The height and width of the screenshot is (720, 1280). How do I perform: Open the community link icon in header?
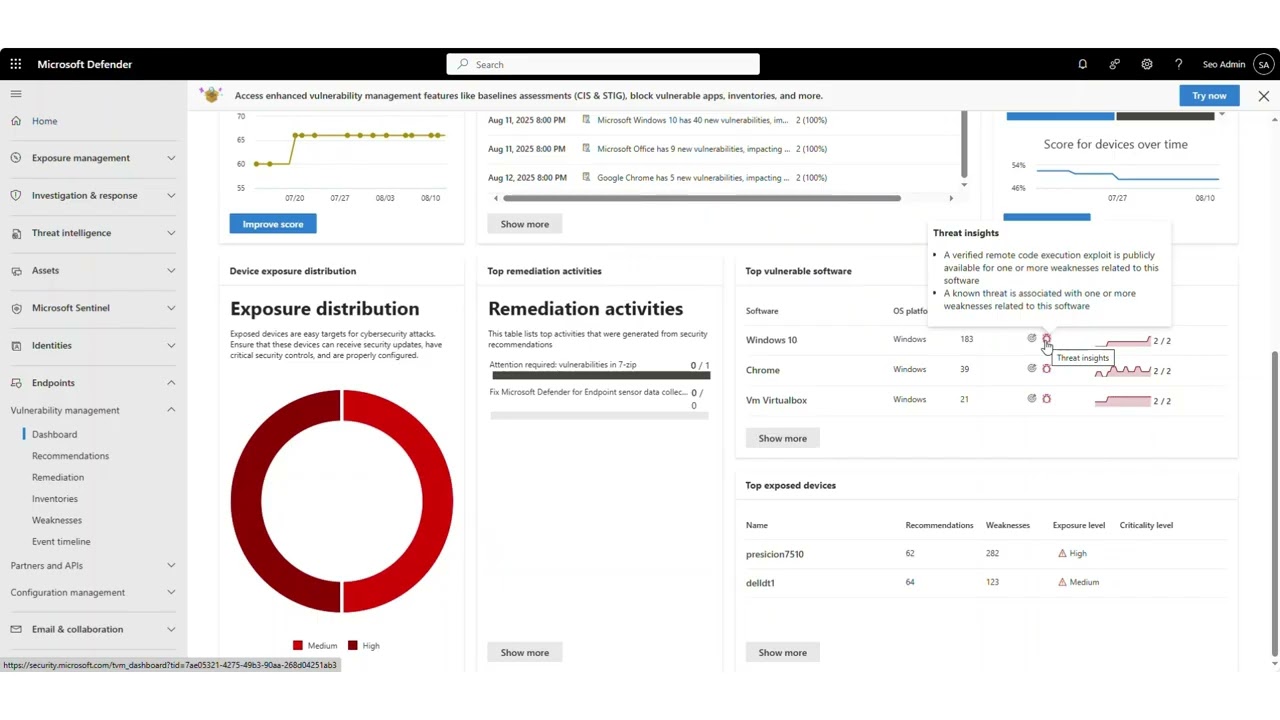pyautogui.click(x=1114, y=64)
